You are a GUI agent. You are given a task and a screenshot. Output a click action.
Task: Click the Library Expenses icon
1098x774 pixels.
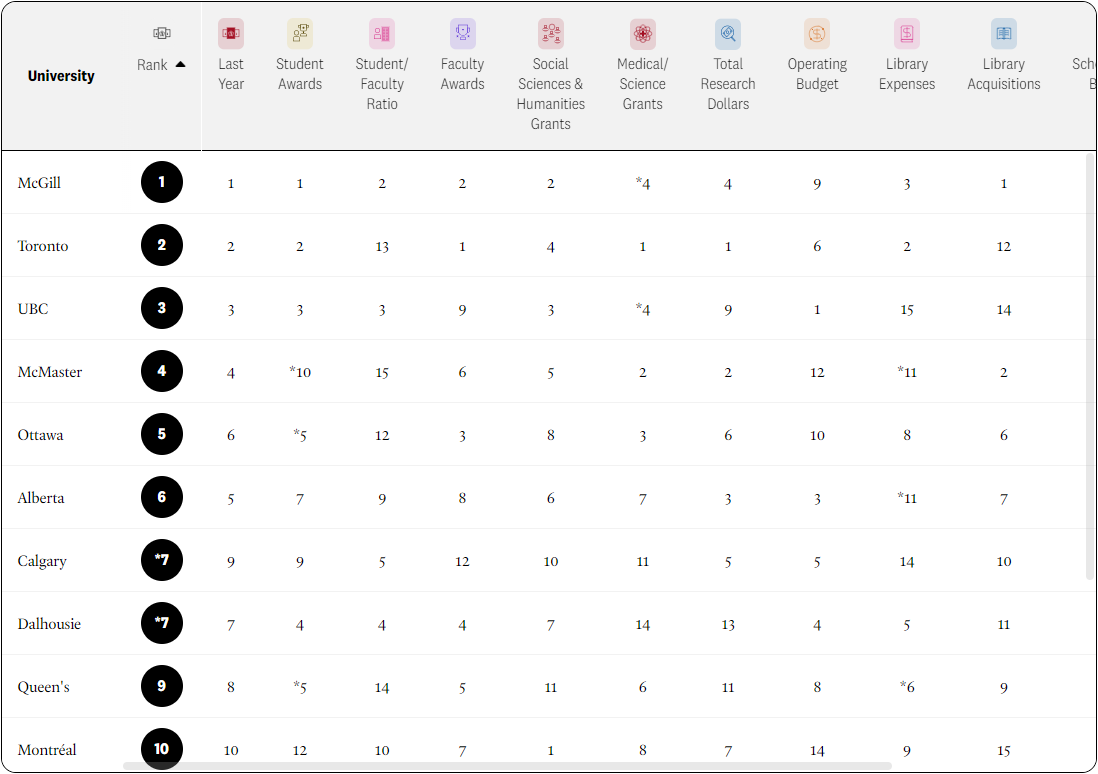click(x=906, y=33)
